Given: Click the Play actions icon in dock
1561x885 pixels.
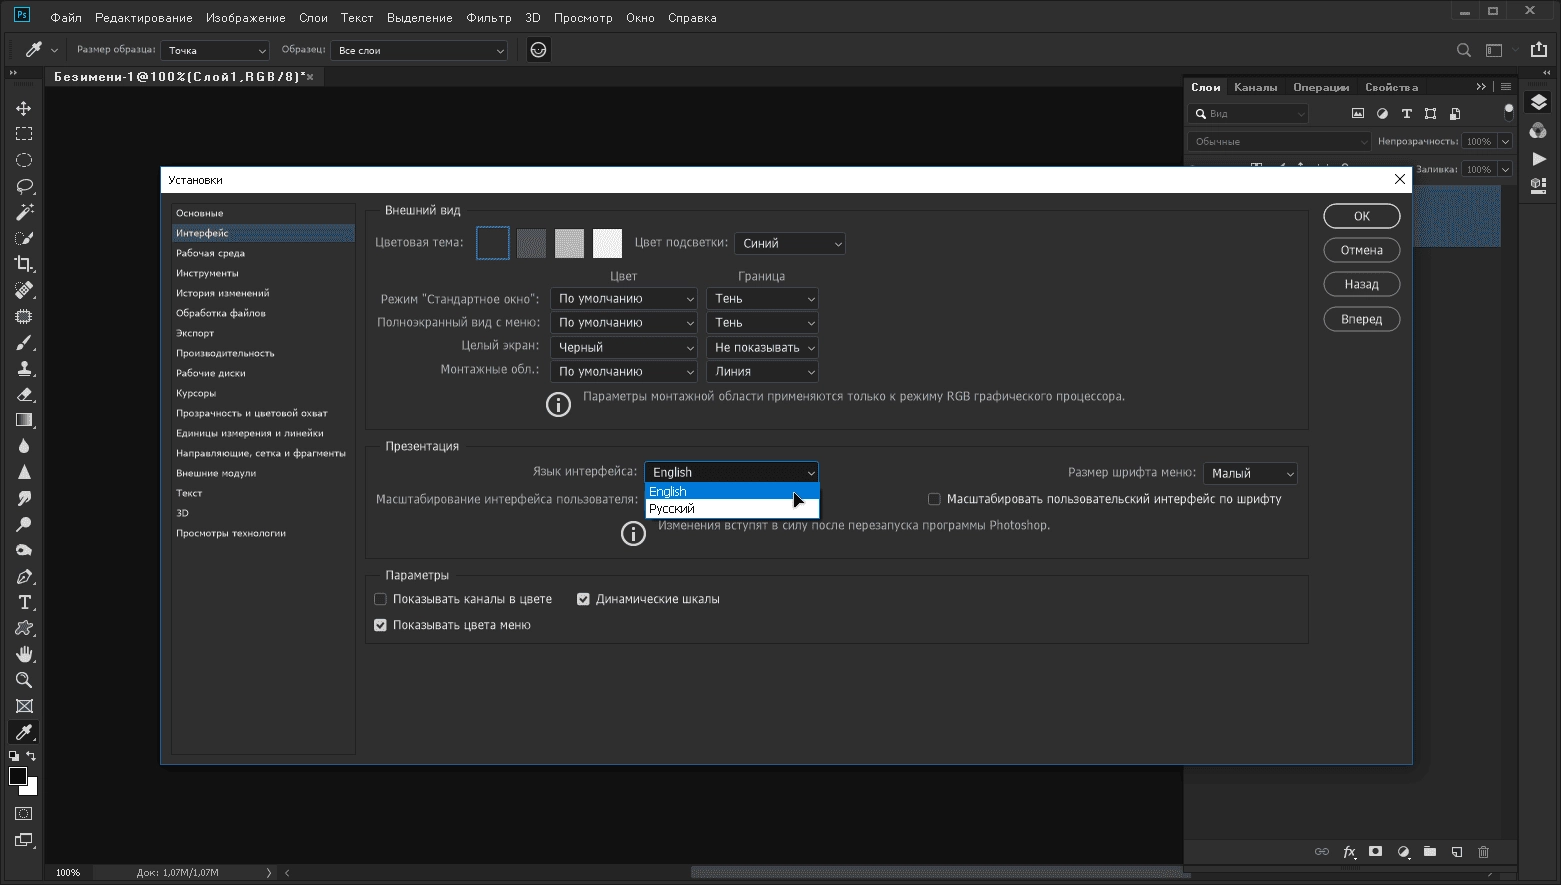Looking at the screenshot, I should [1538, 159].
